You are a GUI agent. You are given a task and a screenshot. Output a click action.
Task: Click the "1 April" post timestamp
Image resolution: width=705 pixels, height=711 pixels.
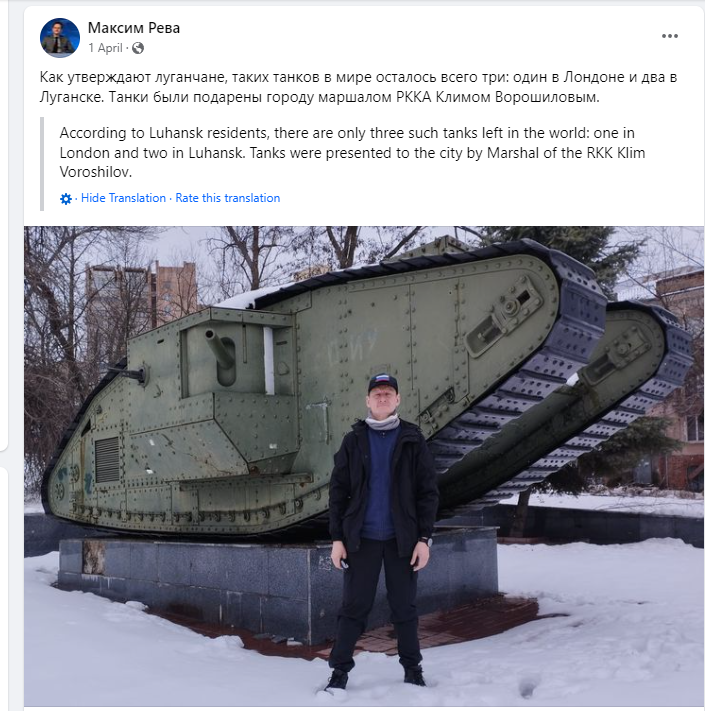click(x=105, y=48)
